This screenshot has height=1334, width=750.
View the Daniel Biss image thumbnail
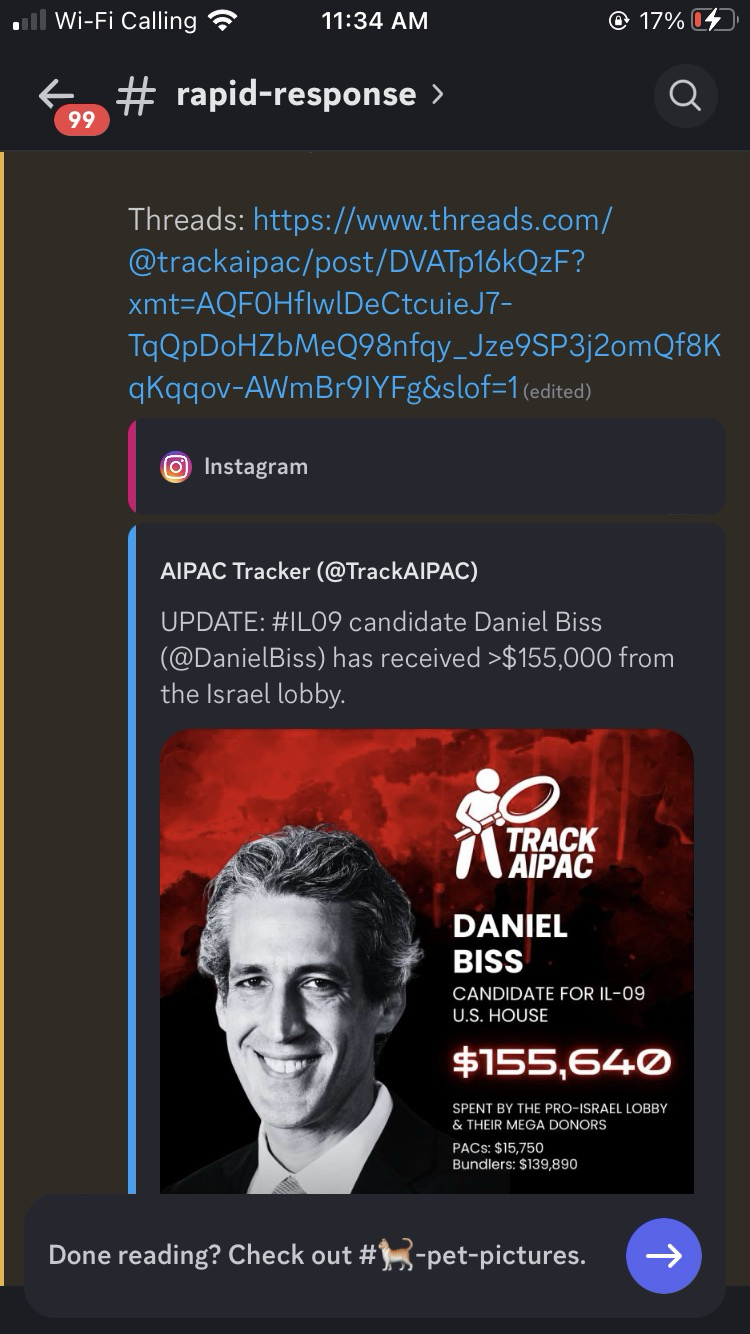(x=427, y=961)
